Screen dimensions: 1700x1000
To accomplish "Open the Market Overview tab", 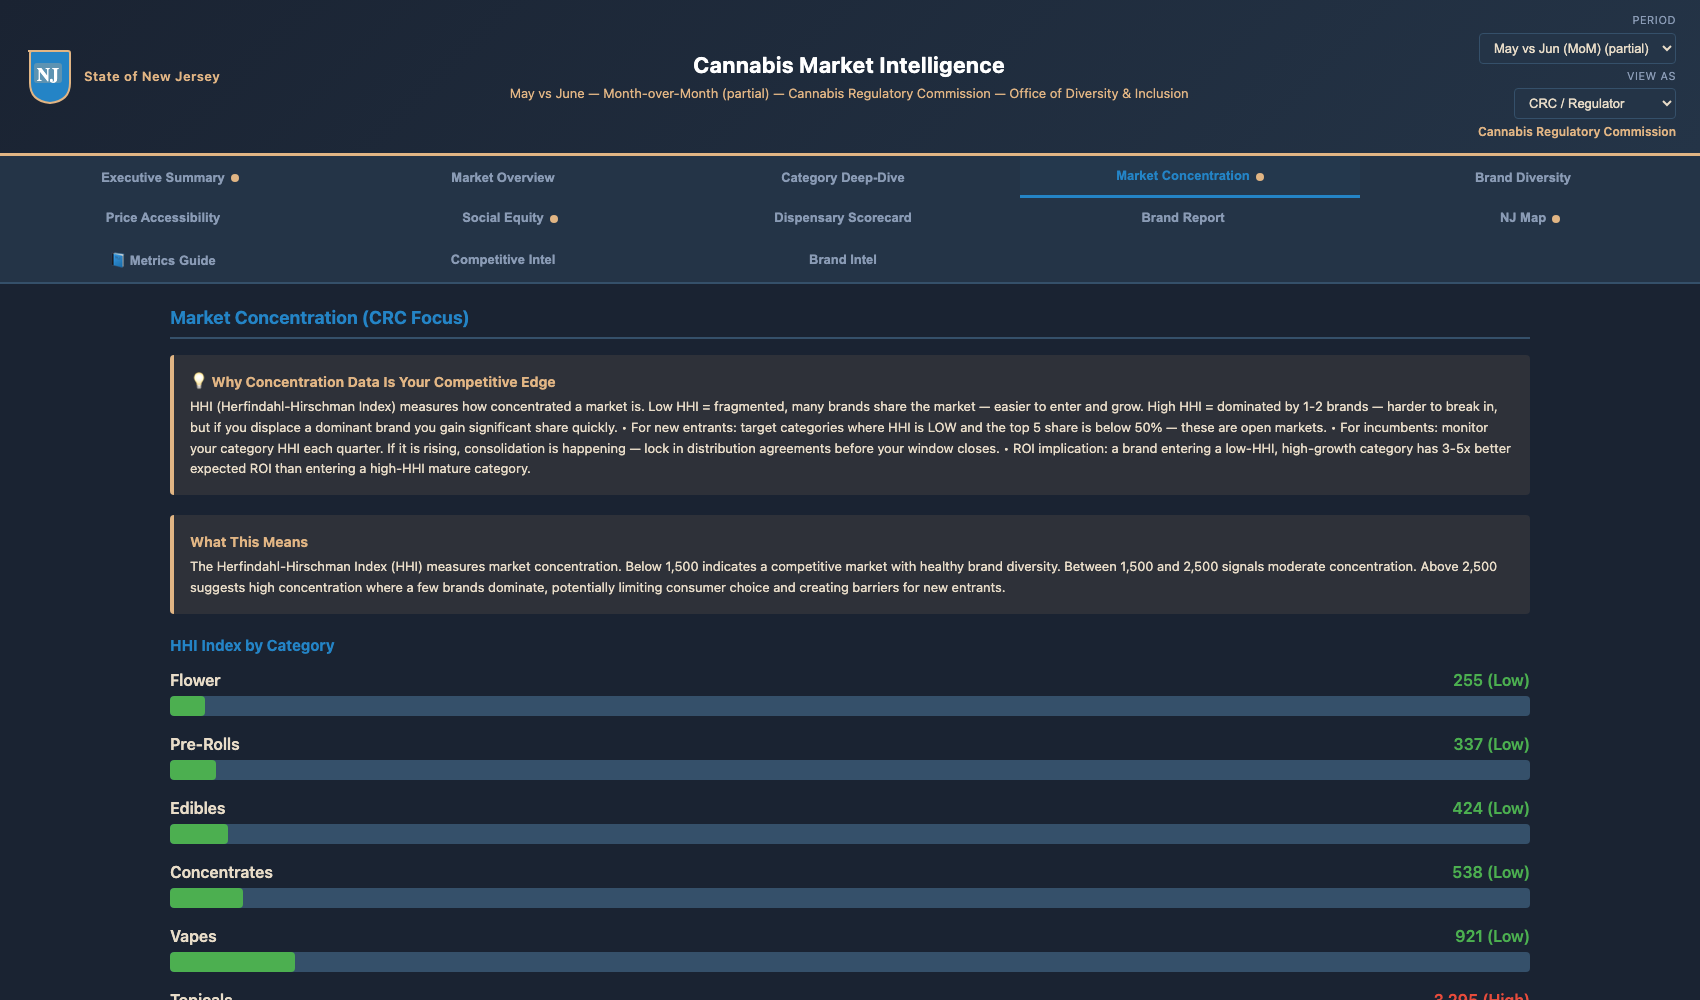I will pos(503,177).
